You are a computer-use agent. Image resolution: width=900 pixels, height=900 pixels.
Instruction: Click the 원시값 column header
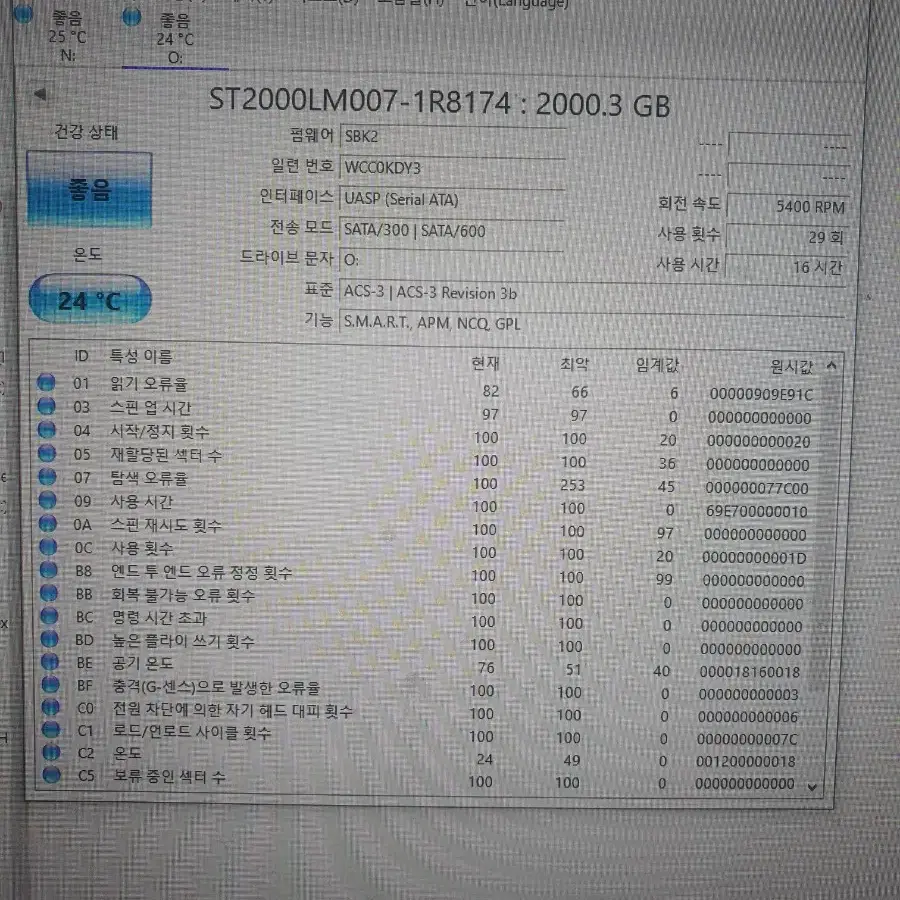tap(792, 367)
